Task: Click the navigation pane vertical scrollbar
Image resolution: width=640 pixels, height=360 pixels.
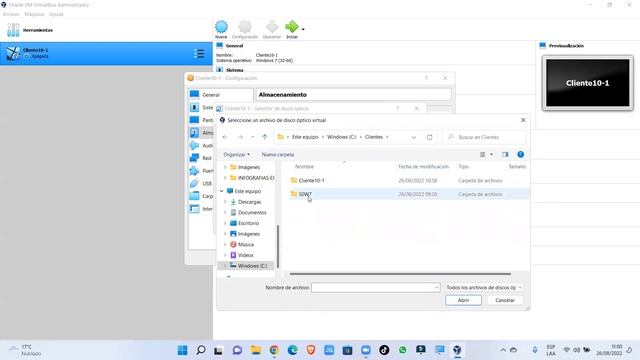Action: 278,247
